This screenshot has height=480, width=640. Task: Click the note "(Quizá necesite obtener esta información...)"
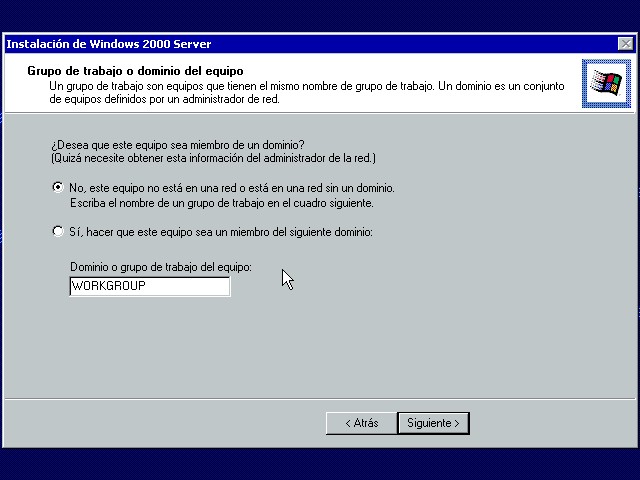pyautogui.click(x=213, y=158)
